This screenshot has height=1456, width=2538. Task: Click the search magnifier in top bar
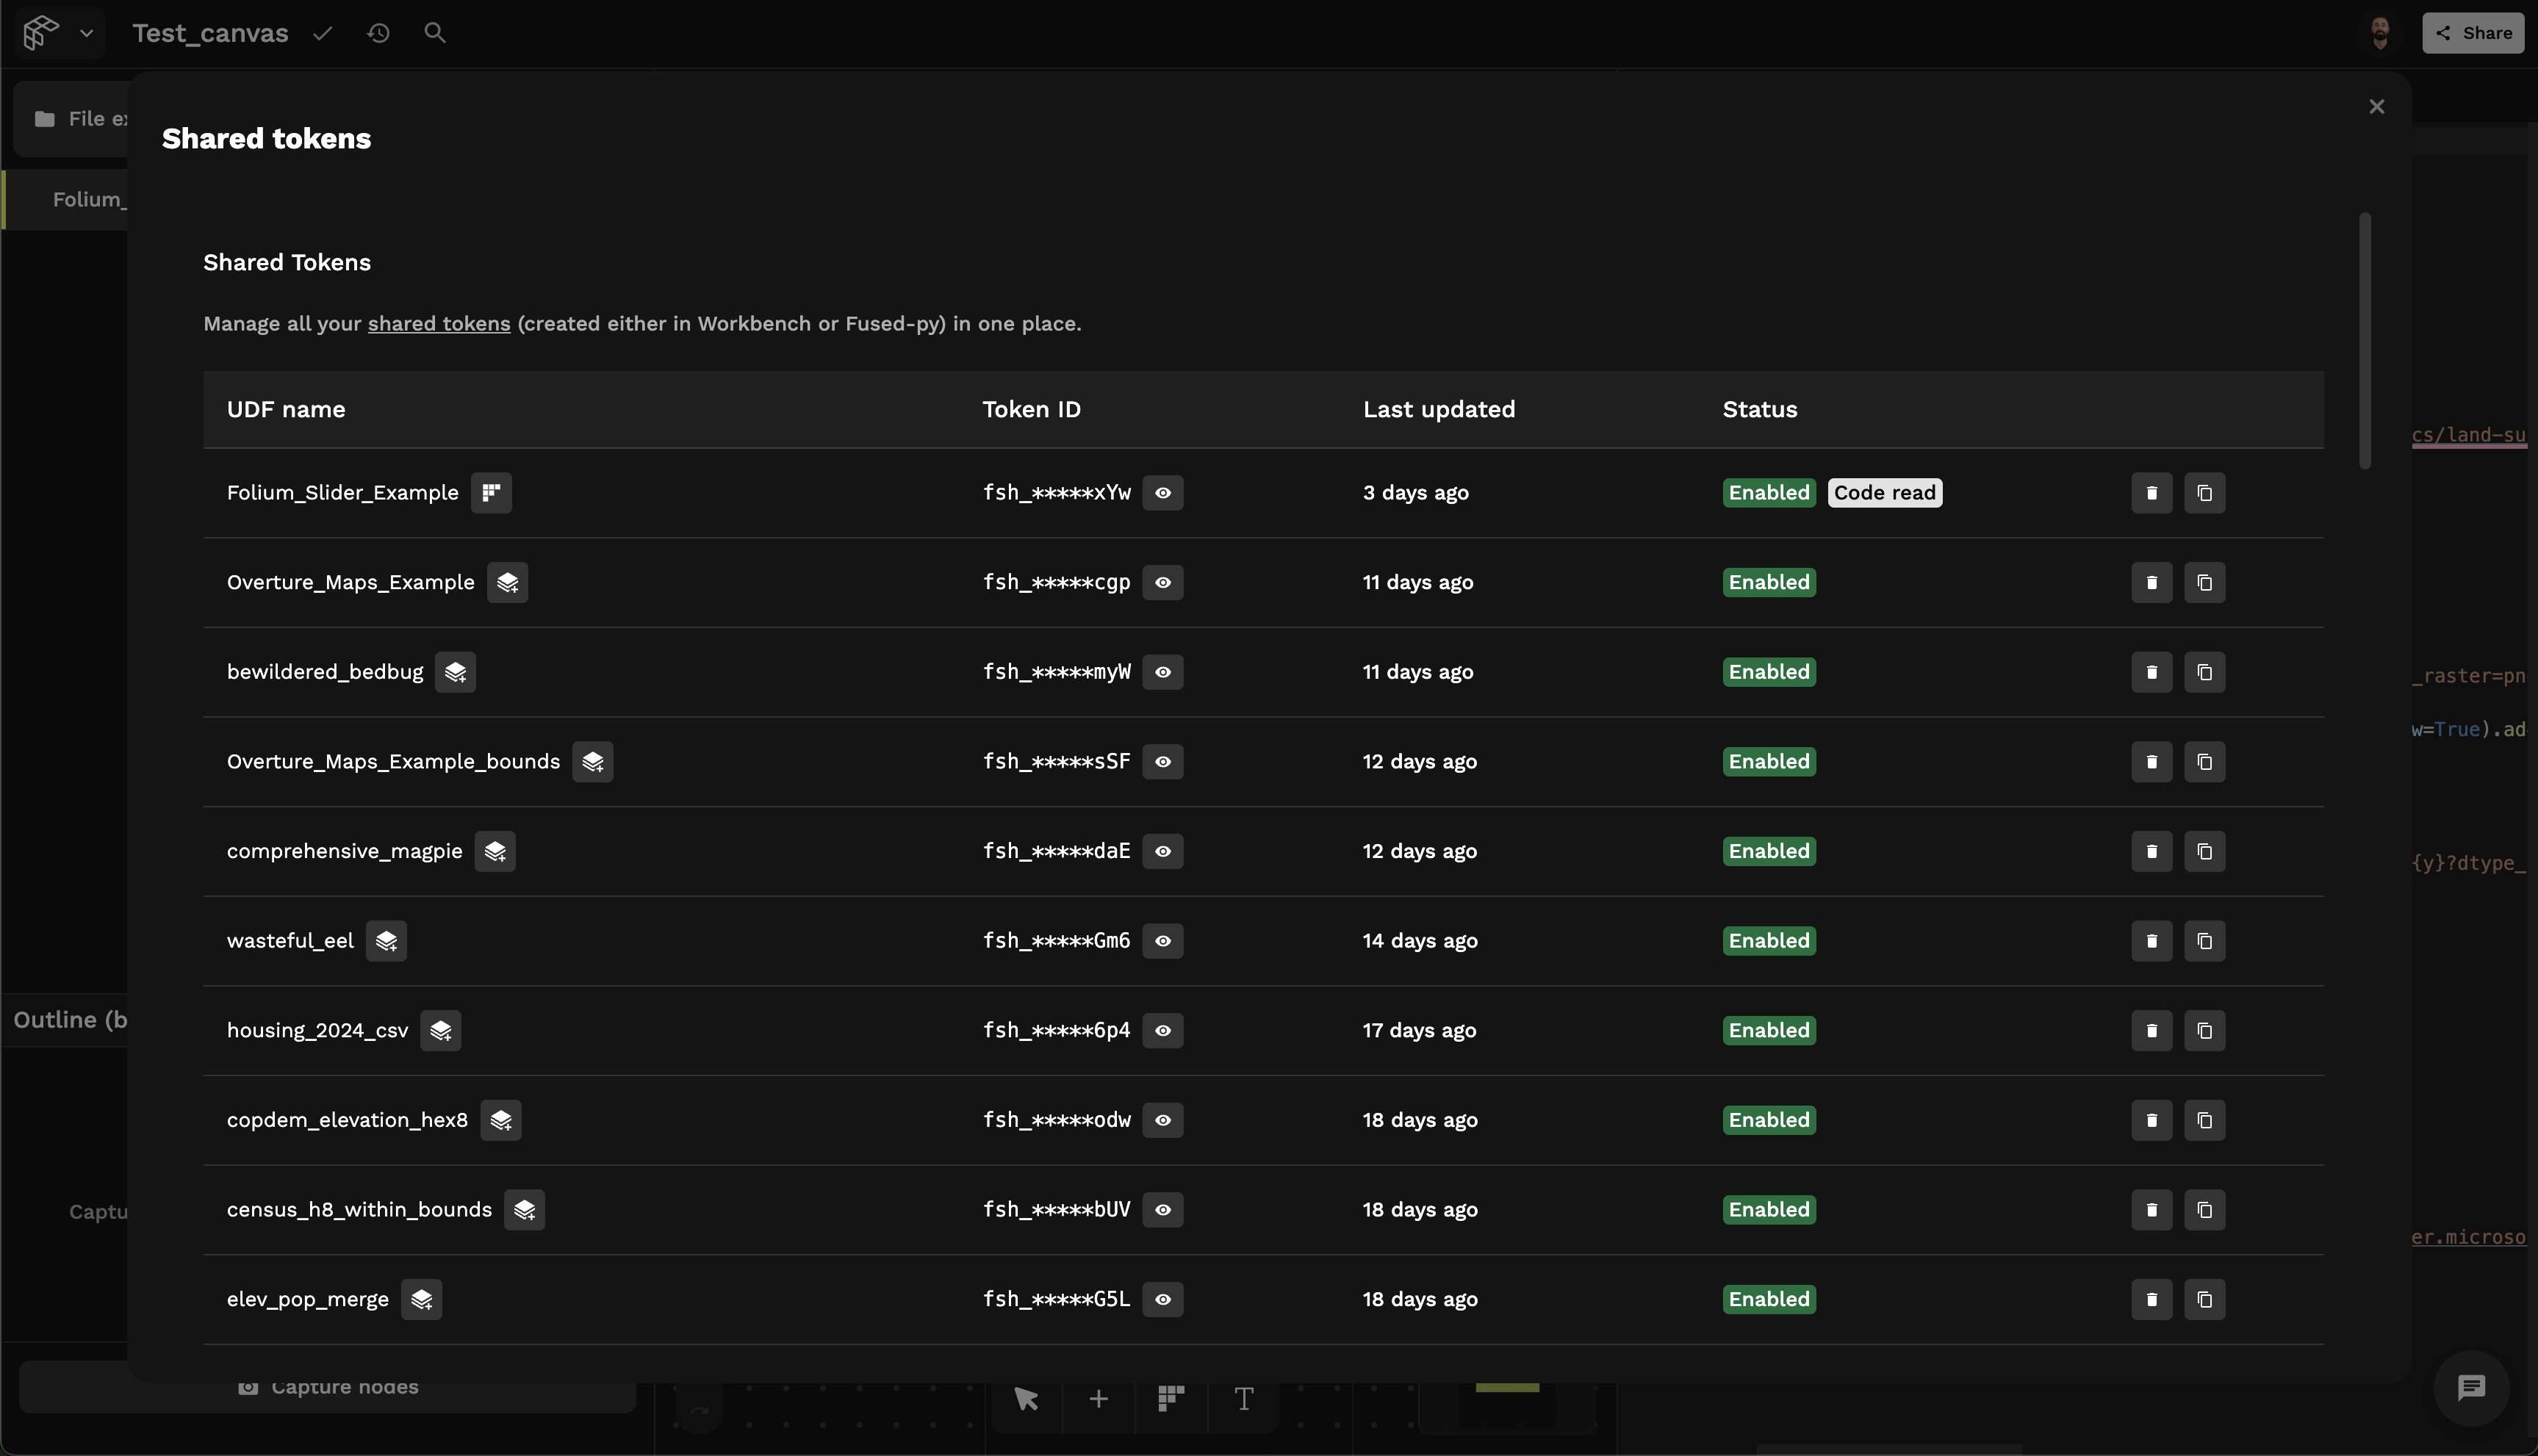coord(434,33)
